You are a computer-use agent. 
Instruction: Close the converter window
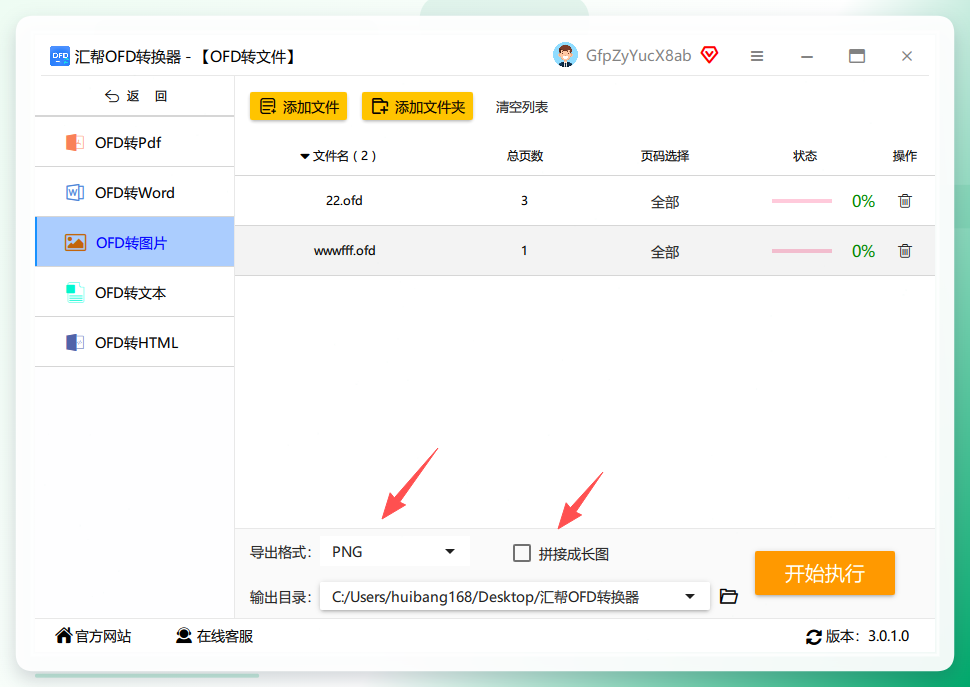pos(907,56)
